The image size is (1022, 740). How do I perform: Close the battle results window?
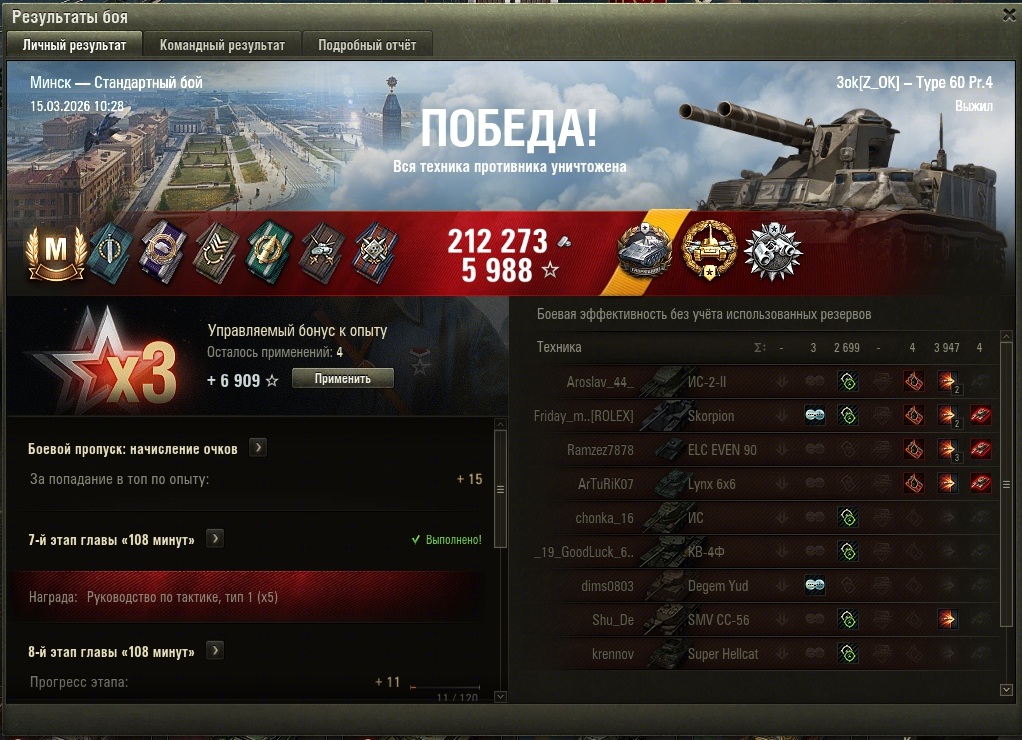tap(1010, 15)
